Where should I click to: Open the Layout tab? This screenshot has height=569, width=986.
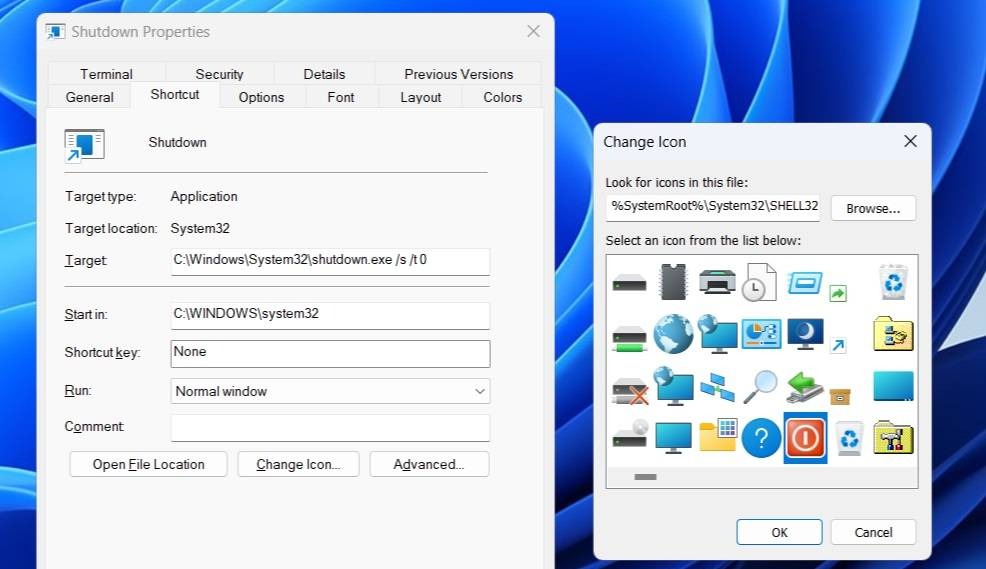coord(421,97)
